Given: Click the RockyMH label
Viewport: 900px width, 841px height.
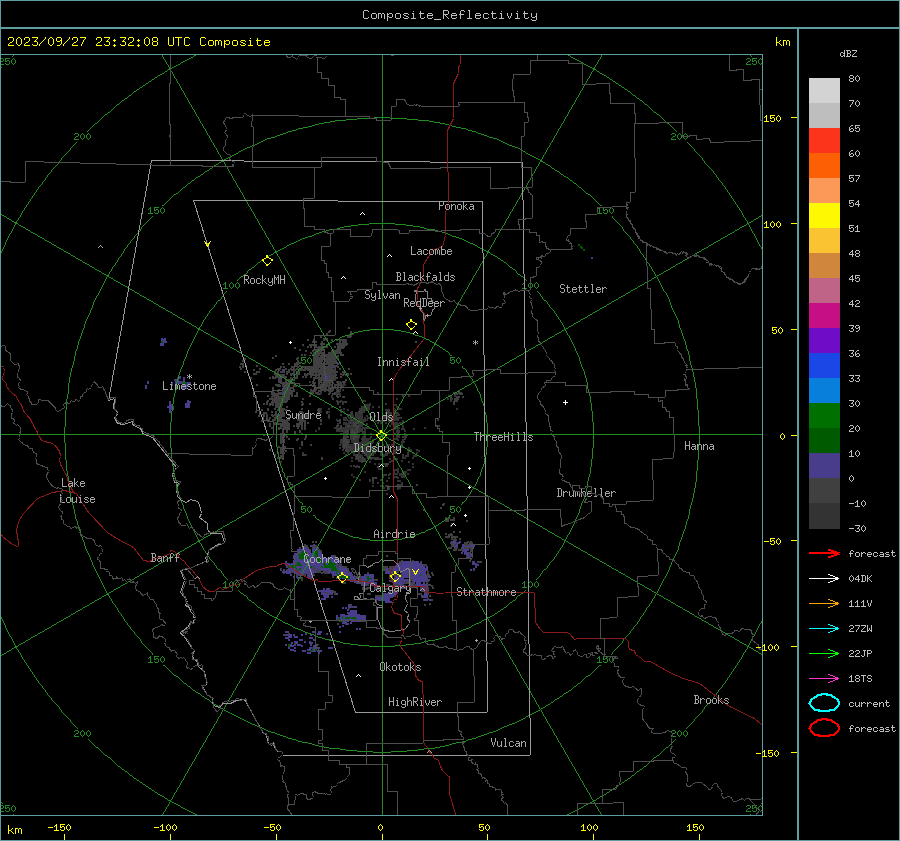Looking at the screenshot, I should coord(264,280).
